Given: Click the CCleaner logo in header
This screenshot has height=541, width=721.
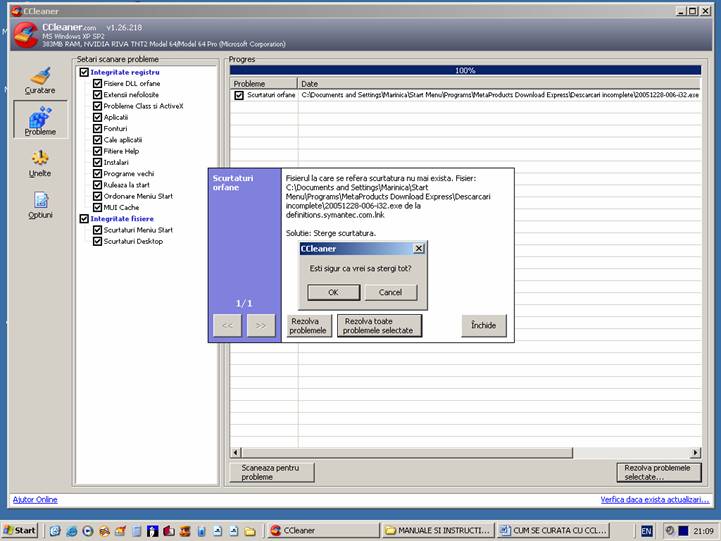Looking at the screenshot, I should 24,34.
